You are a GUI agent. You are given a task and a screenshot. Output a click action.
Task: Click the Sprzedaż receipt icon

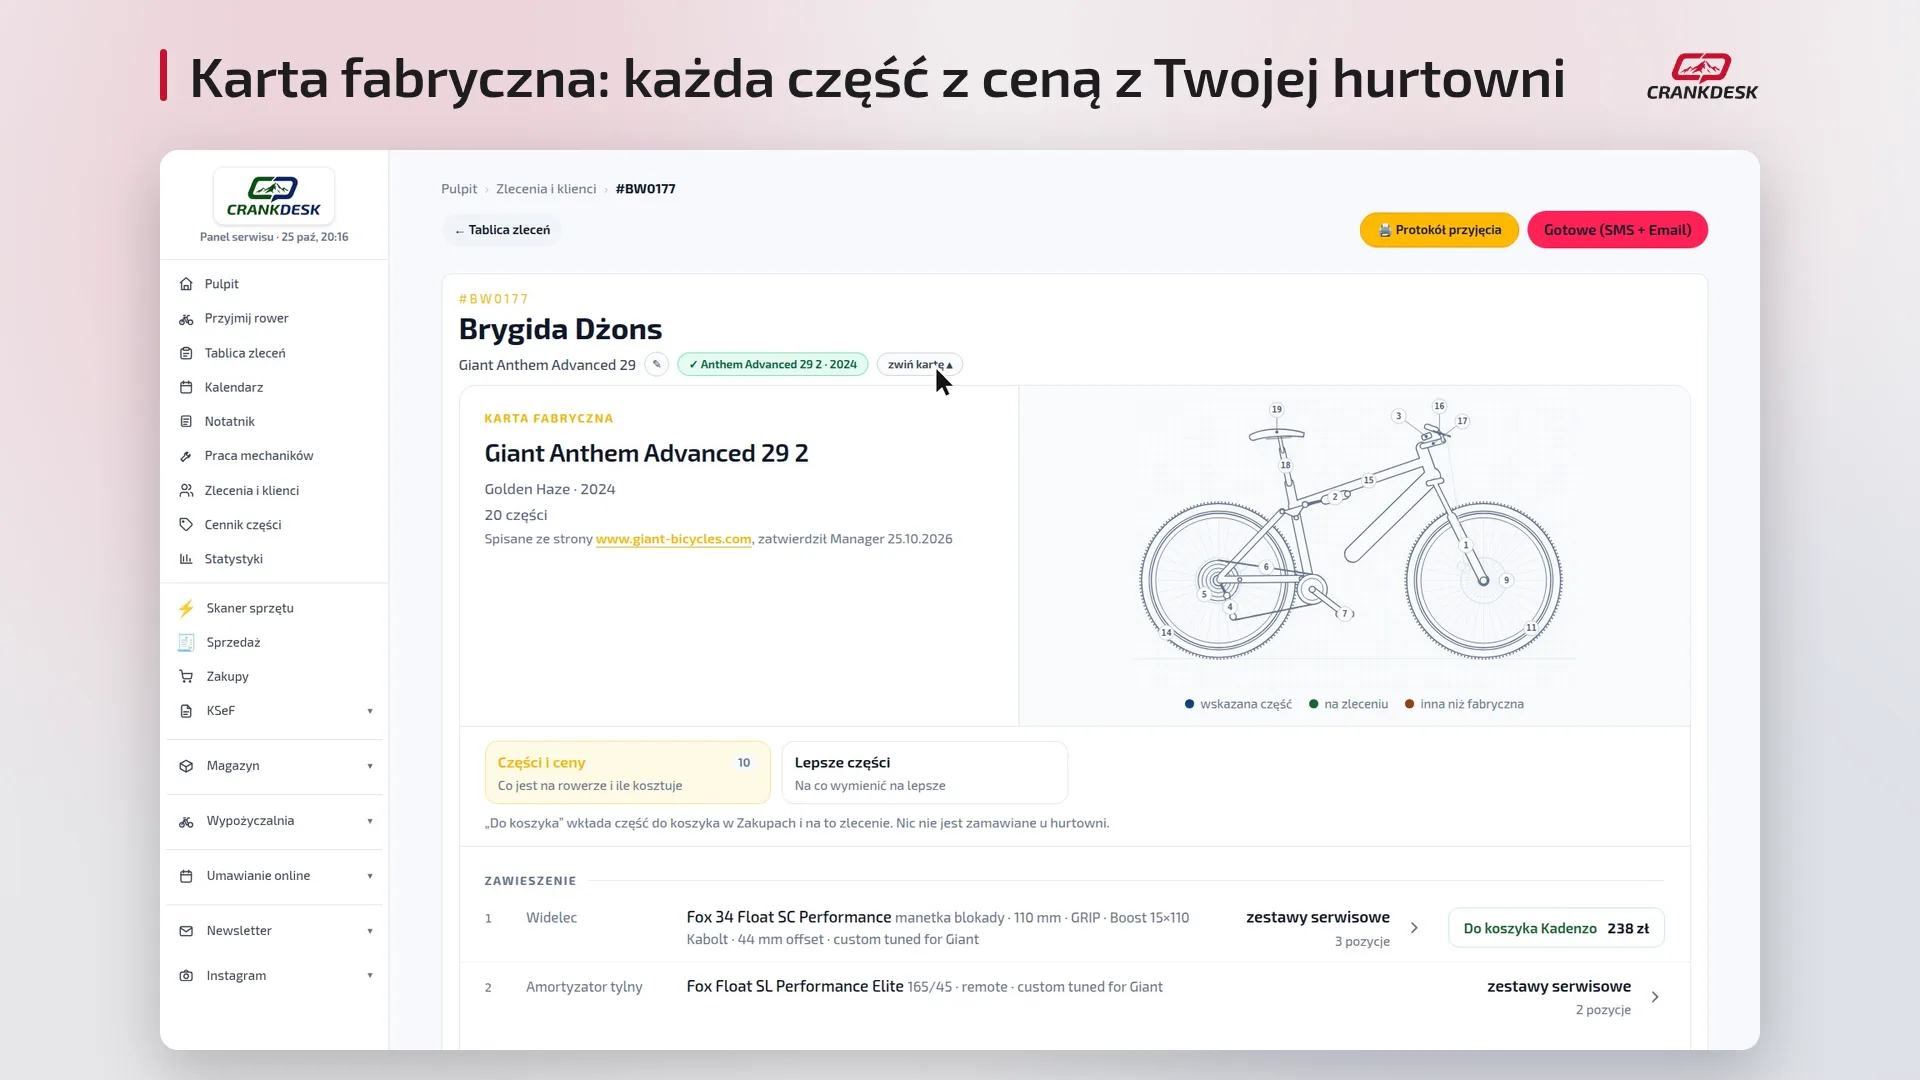click(186, 642)
